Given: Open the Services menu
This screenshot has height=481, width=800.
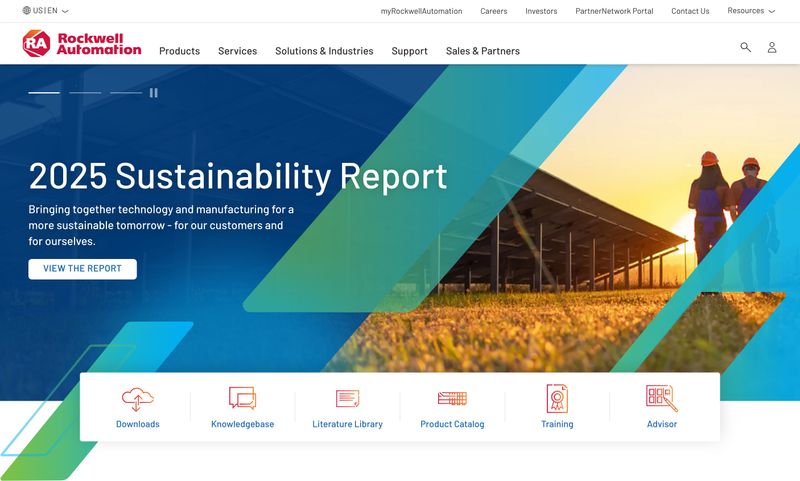Looking at the screenshot, I should [x=238, y=51].
